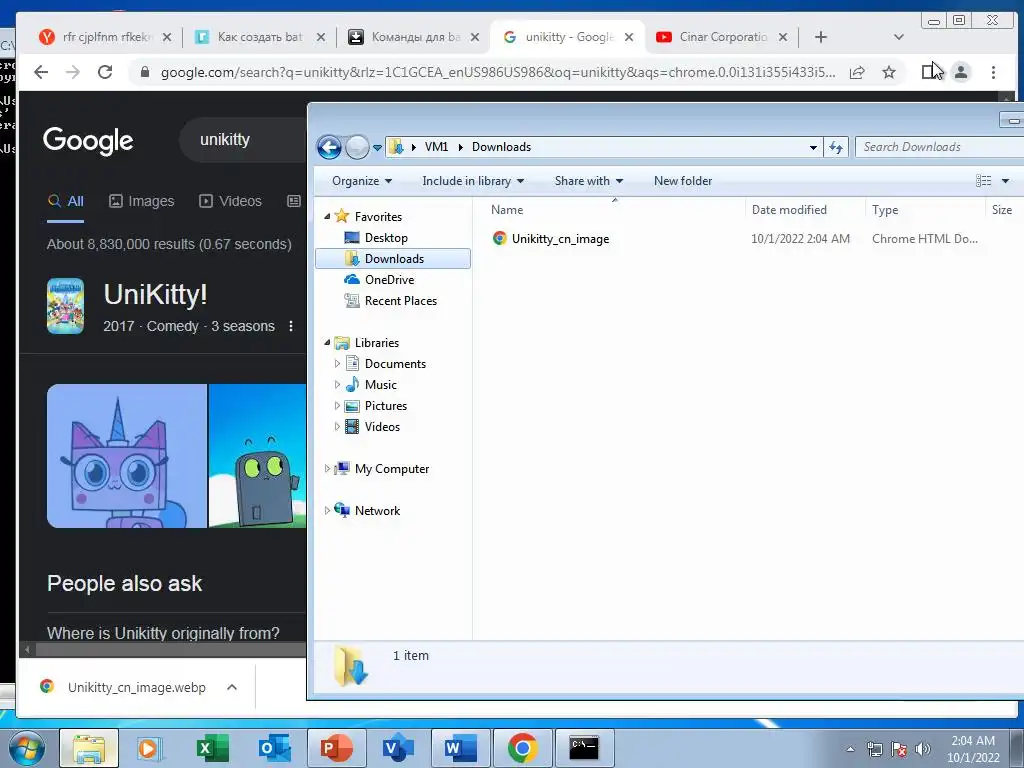Open Chrome profile avatar

click(961, 72)
